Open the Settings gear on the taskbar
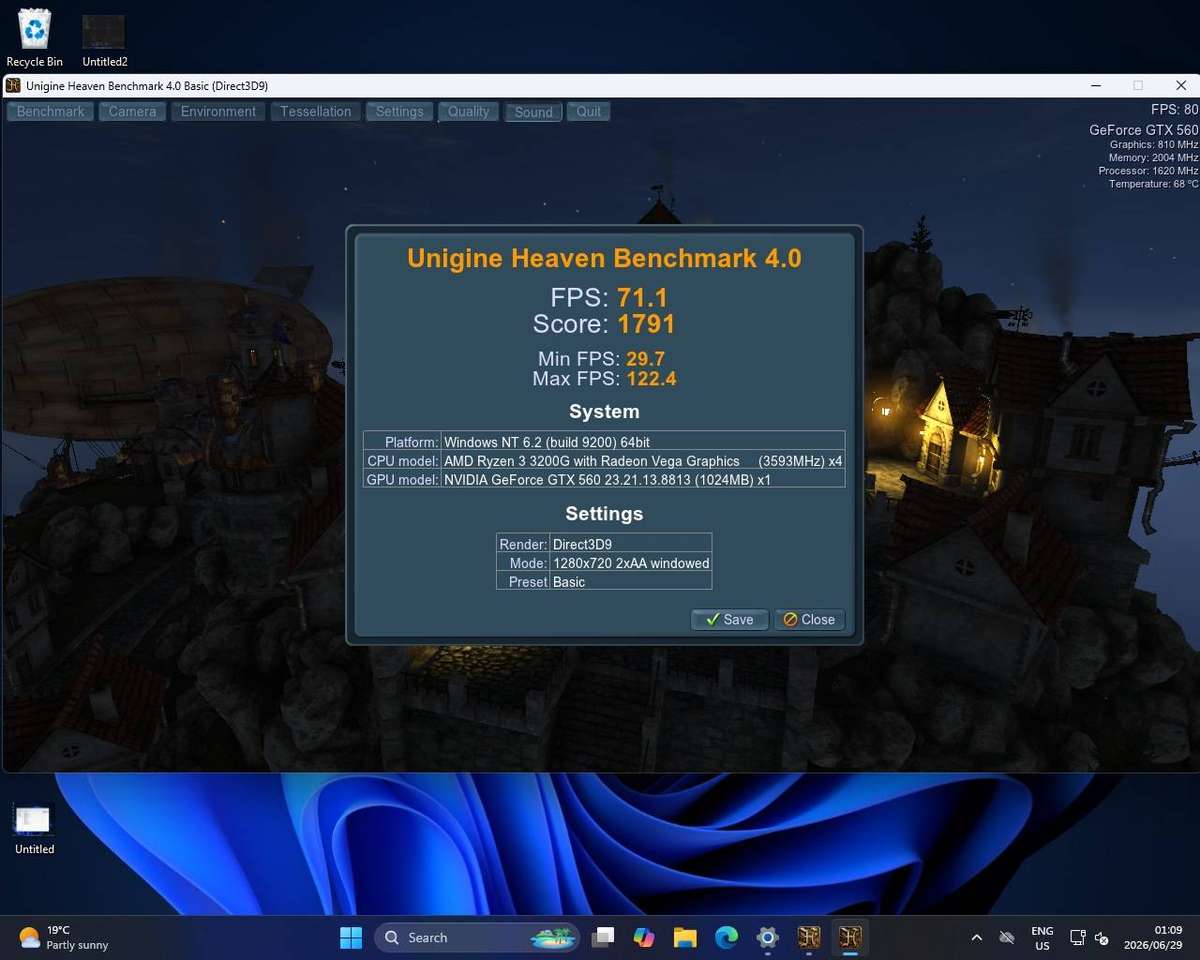 768,938
